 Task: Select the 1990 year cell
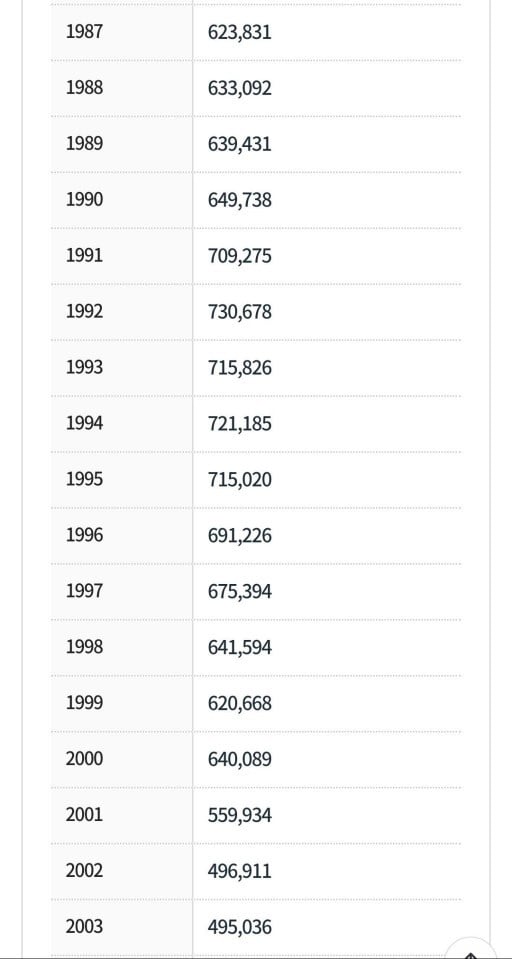[x=122, y=200]
